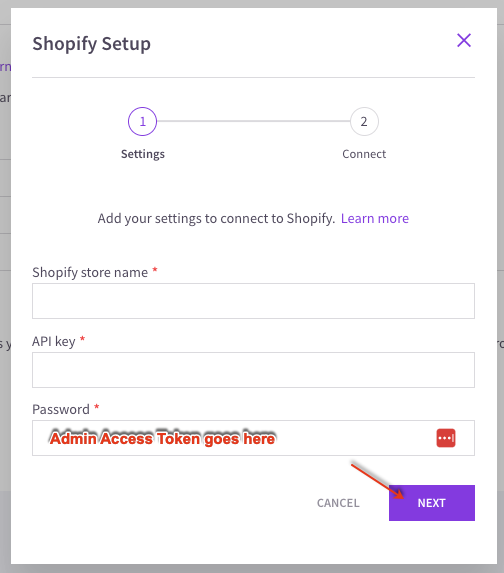Viewport: 504px width, 573px height.
Task: Focus the API key input field
Action: click(x=253, y=370)
